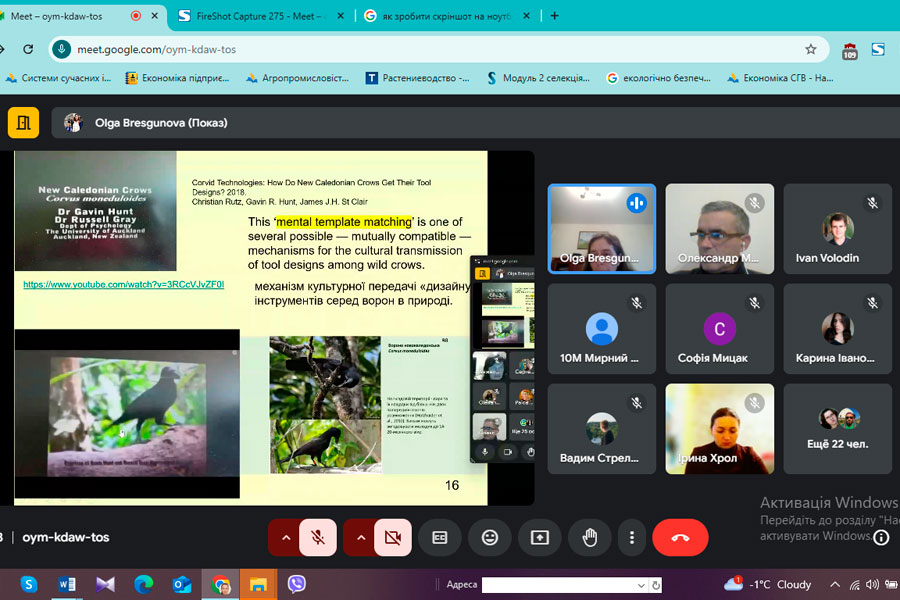The image size is (900, 600).
Task: Expand the microphone audio settings arrow
Action: point(285,537)
